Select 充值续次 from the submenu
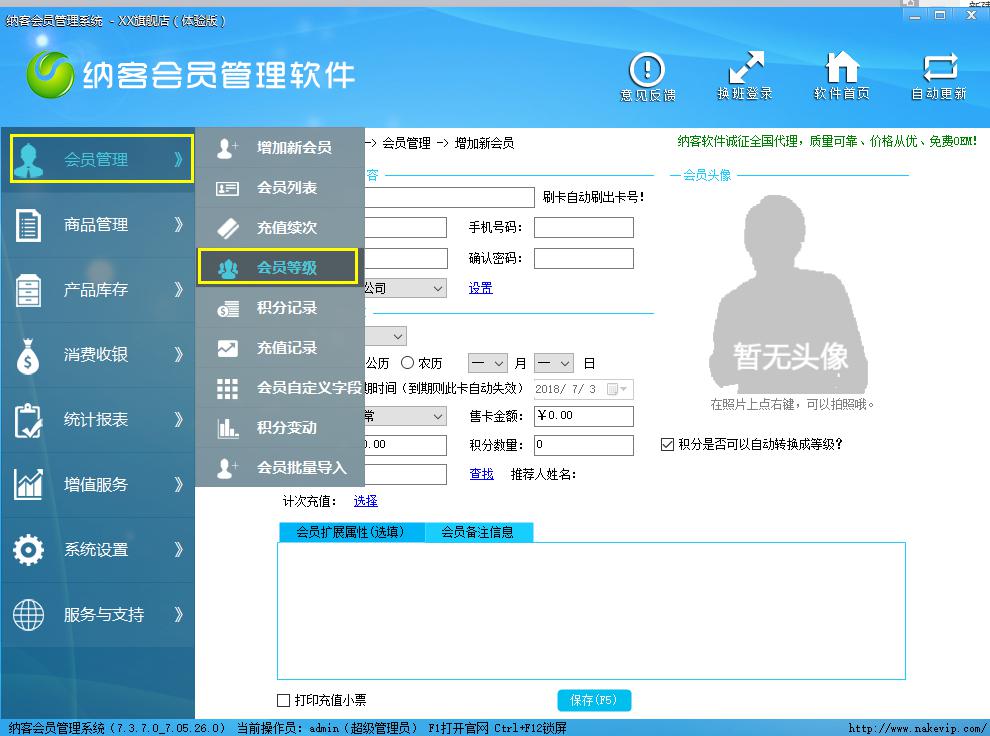The width and height of the screenshot is (990, 736). tap(280, 228)
